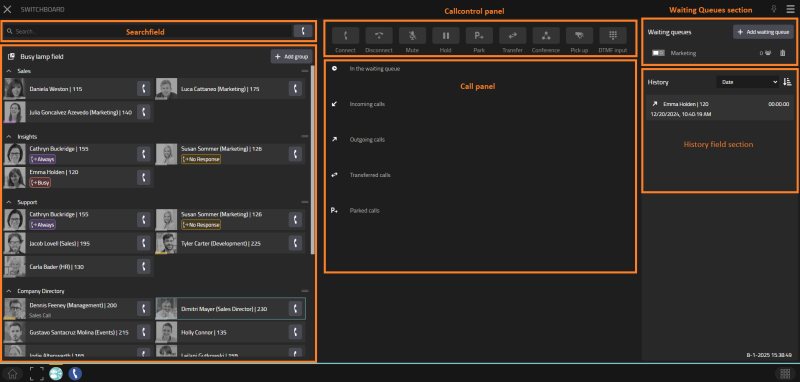
Task: Click the Park call icon
Action: (x=479, y=36)
